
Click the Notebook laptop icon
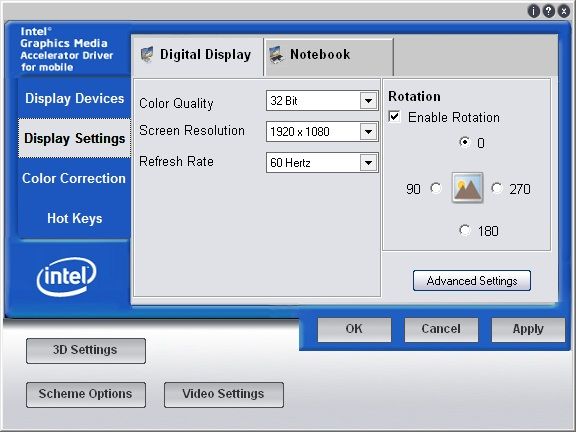tap(276, 55)
